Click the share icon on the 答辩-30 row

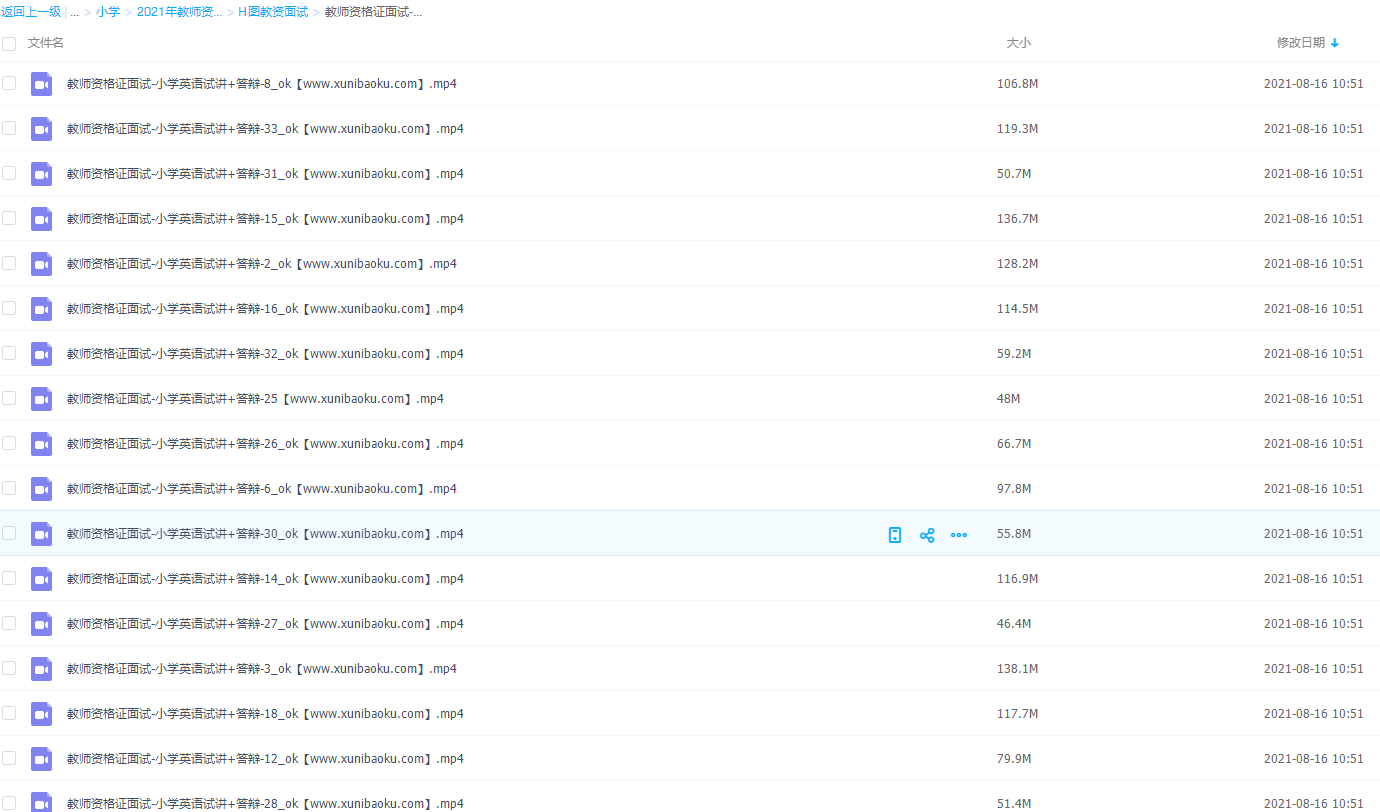click(x=927, y=535)
